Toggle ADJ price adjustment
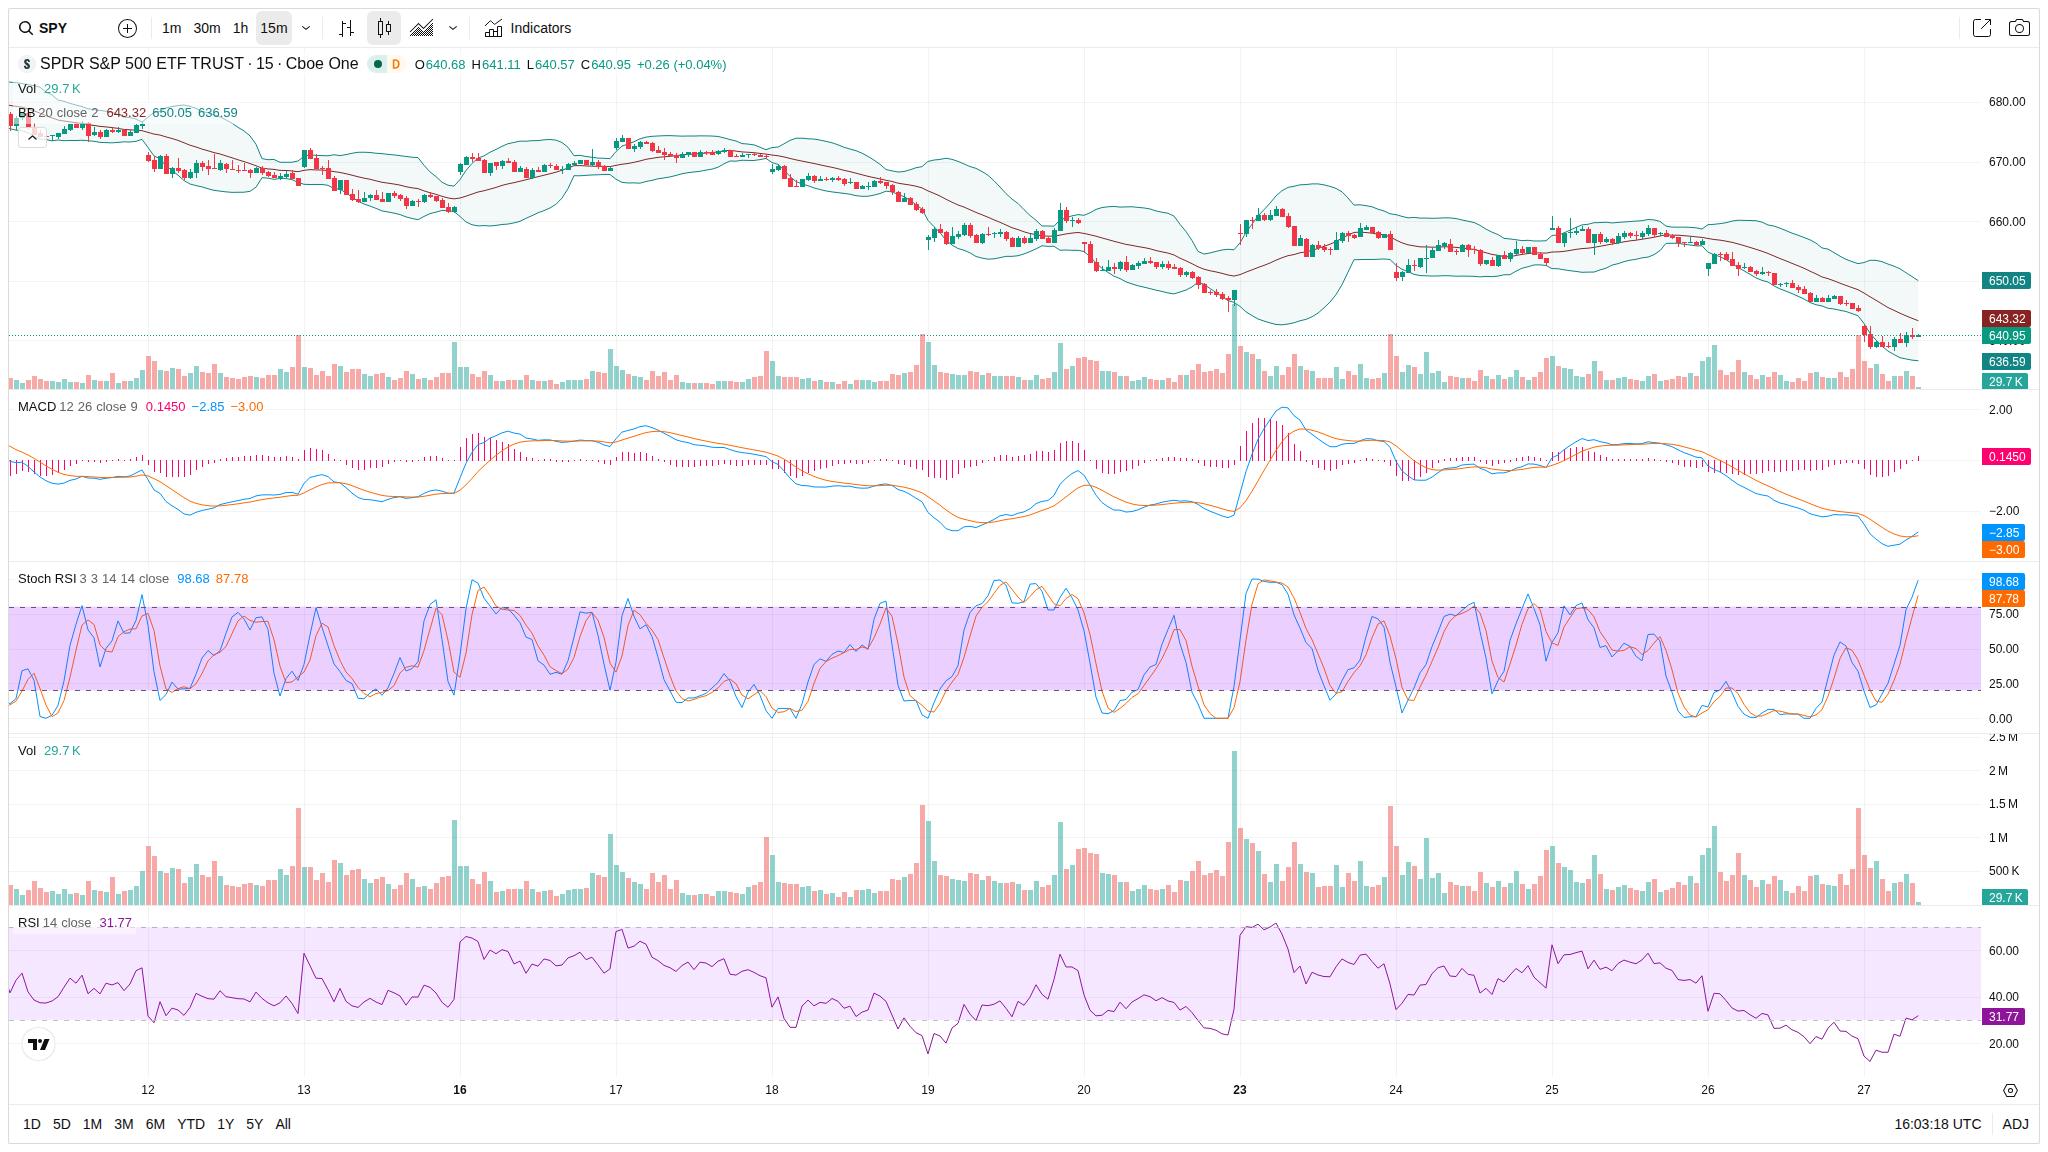Image resolution: width=2048 pixels, height=1152 pixels. coord(2015,1124)
